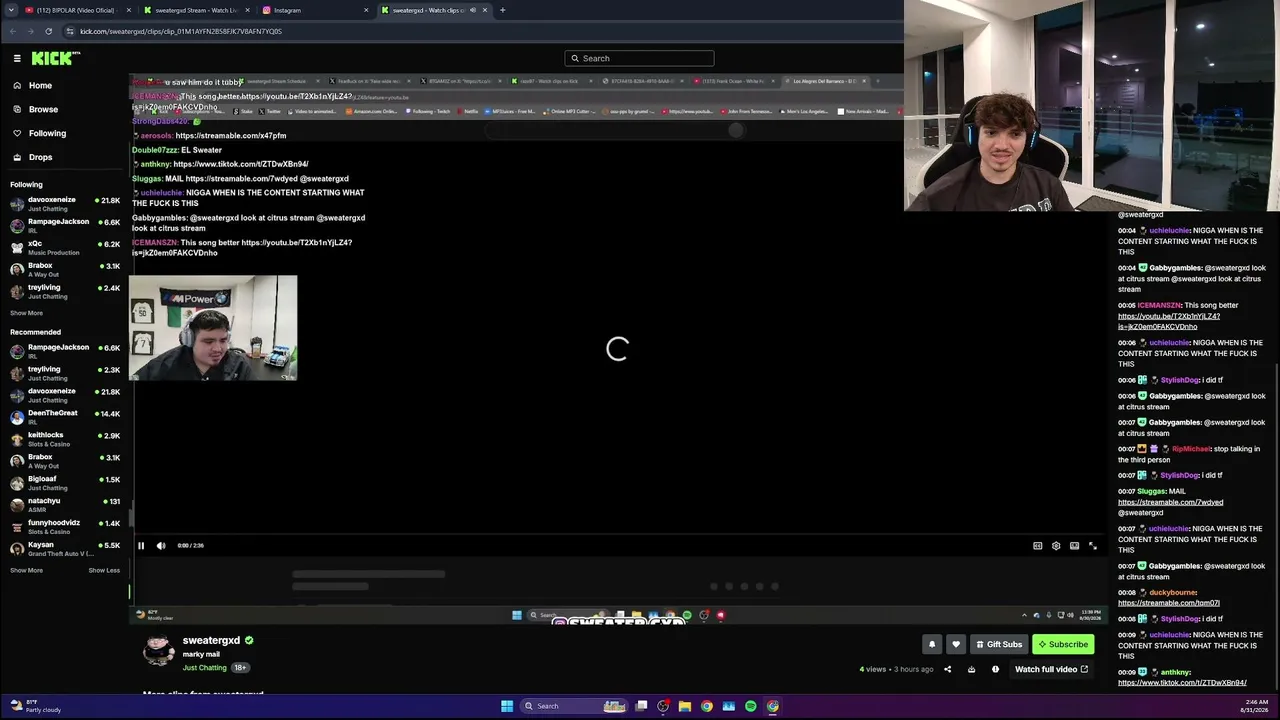Screen dimensions: 1280x720
Task: Open davooxeneize channel in Following list
Action: 65,203
